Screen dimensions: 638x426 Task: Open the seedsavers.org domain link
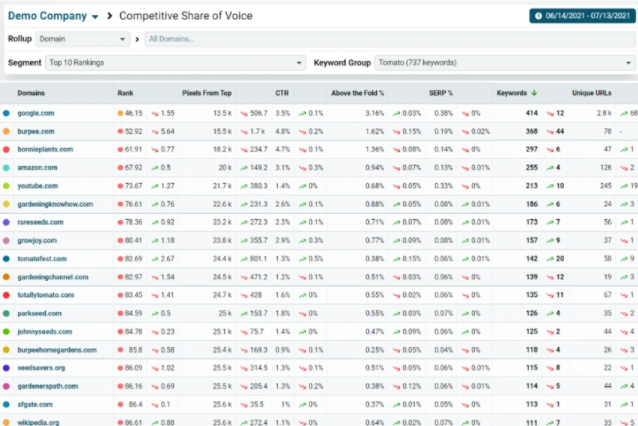click(41, 368)
